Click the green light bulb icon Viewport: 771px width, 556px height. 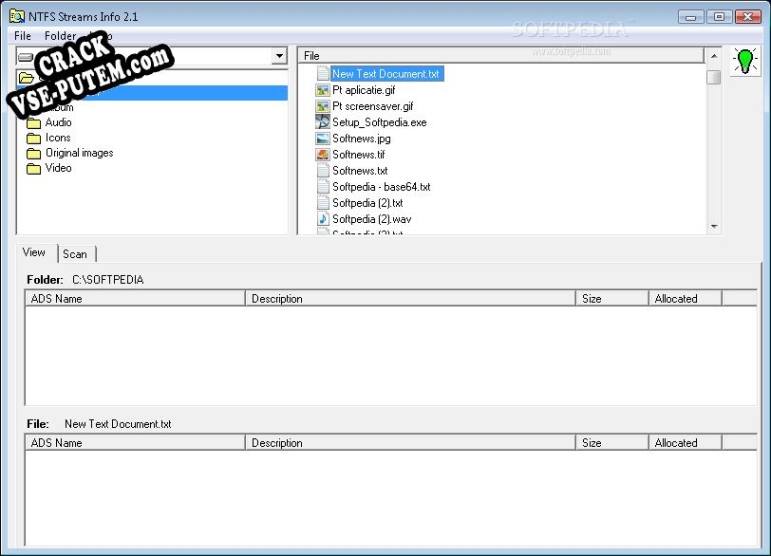coord(745,61)
